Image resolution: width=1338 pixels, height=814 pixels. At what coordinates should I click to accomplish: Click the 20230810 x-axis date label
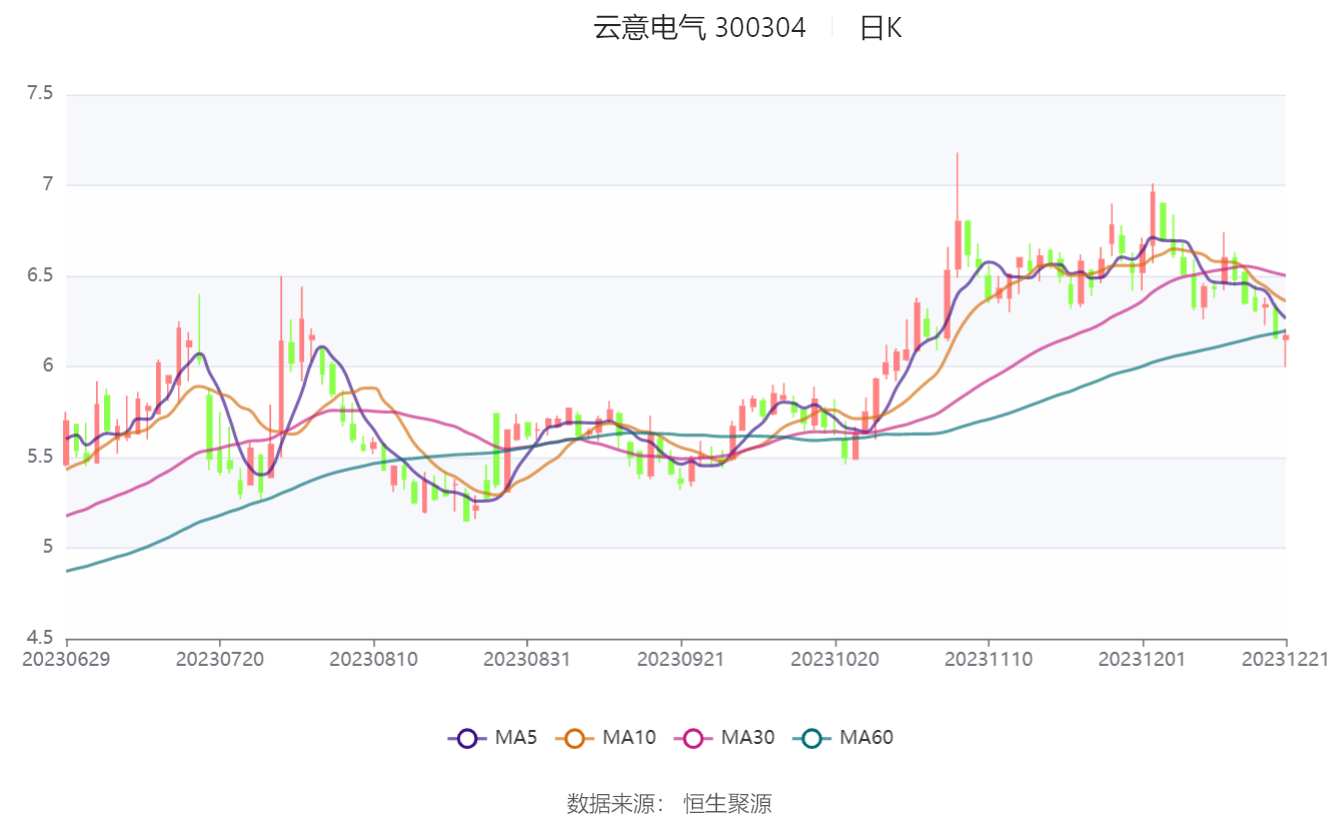[x=373, y=661]
